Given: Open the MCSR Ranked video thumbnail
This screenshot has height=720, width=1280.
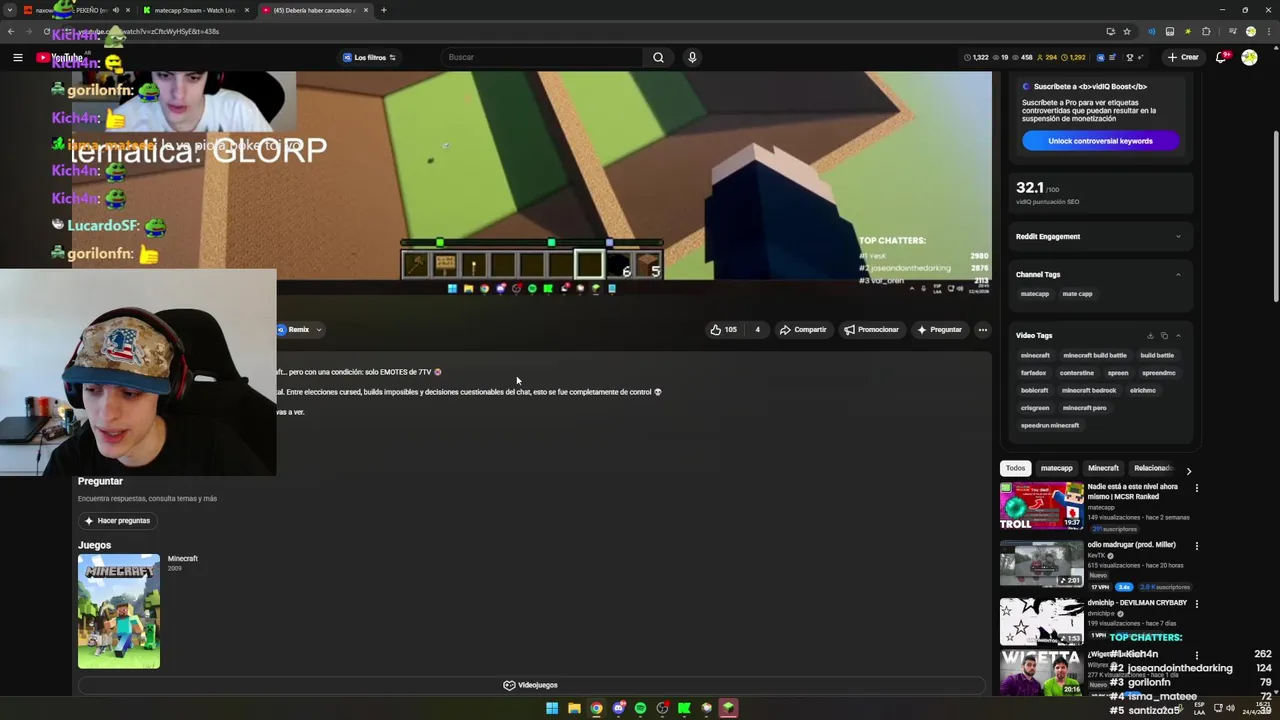Looking at the screenshot, I should tap(1041, 506).
